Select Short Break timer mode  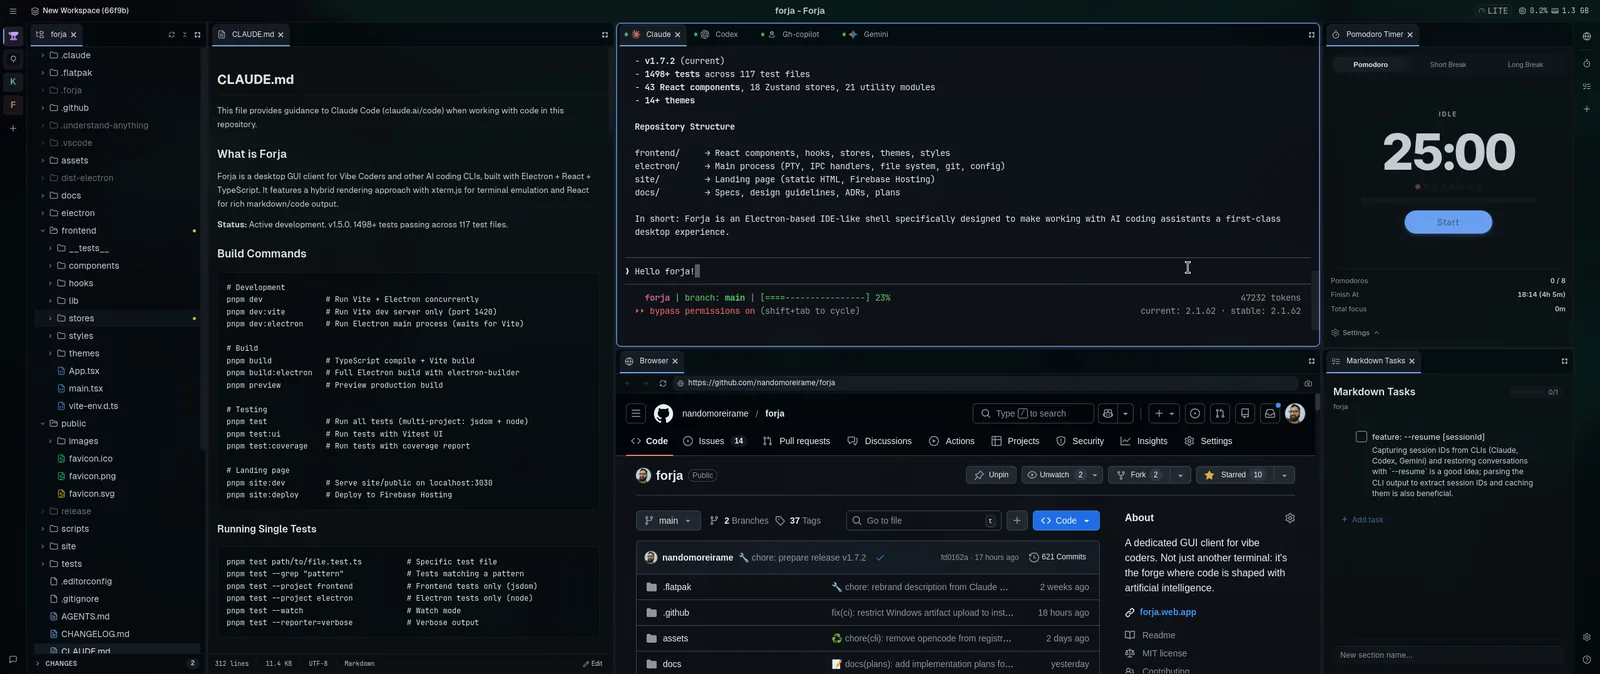[1447, 64]
